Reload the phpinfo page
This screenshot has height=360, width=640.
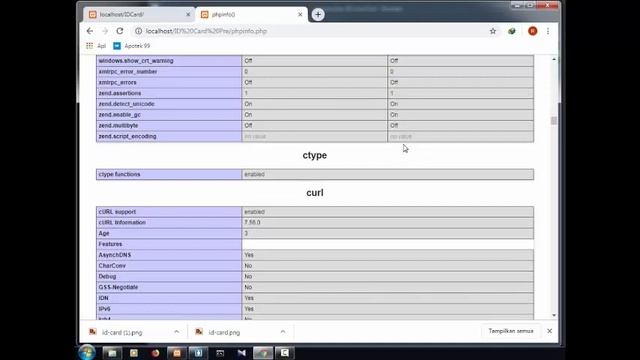coord(120,31)
